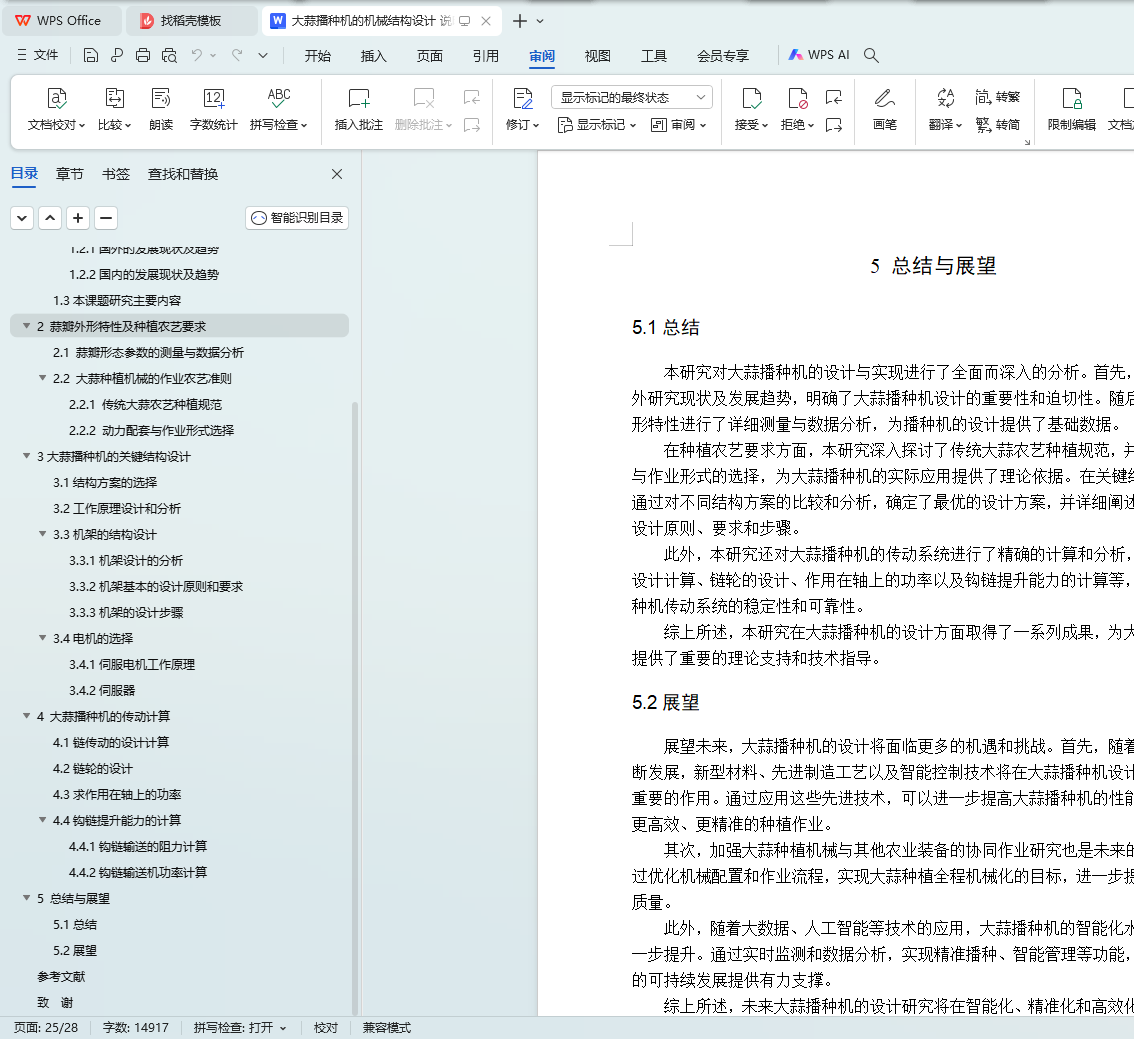Image resolution: width=1134 pixels, height=1039 pixels.
Task: Open 限制编辑 restrict editing
Action: [x=1072, y=109]
